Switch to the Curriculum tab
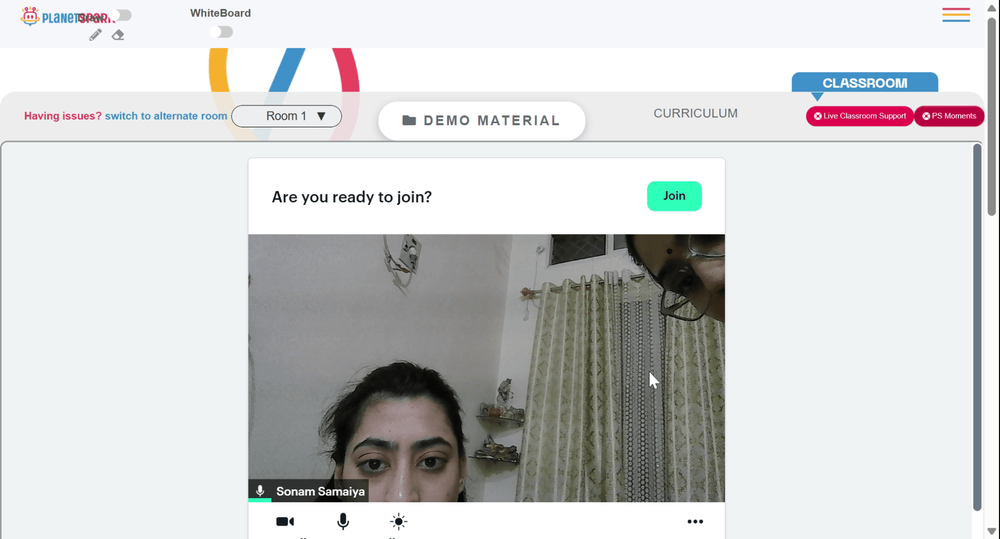 695,114
